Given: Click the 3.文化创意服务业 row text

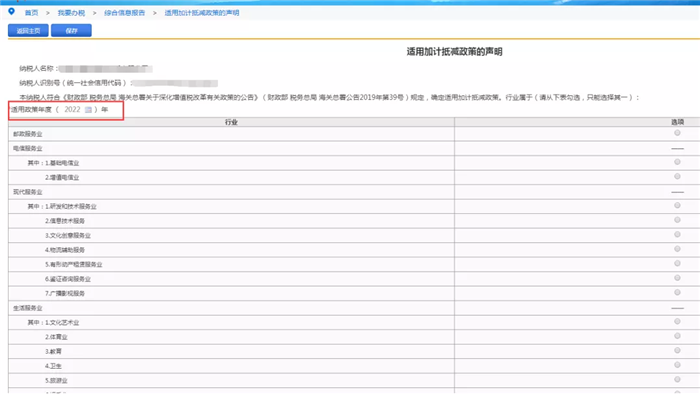Looking at the screenshot, I should coord(68,236).
